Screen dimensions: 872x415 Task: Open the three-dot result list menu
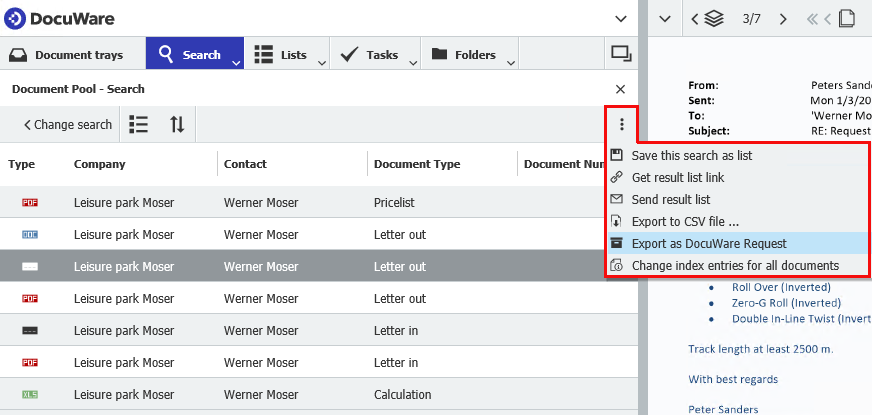622,125
